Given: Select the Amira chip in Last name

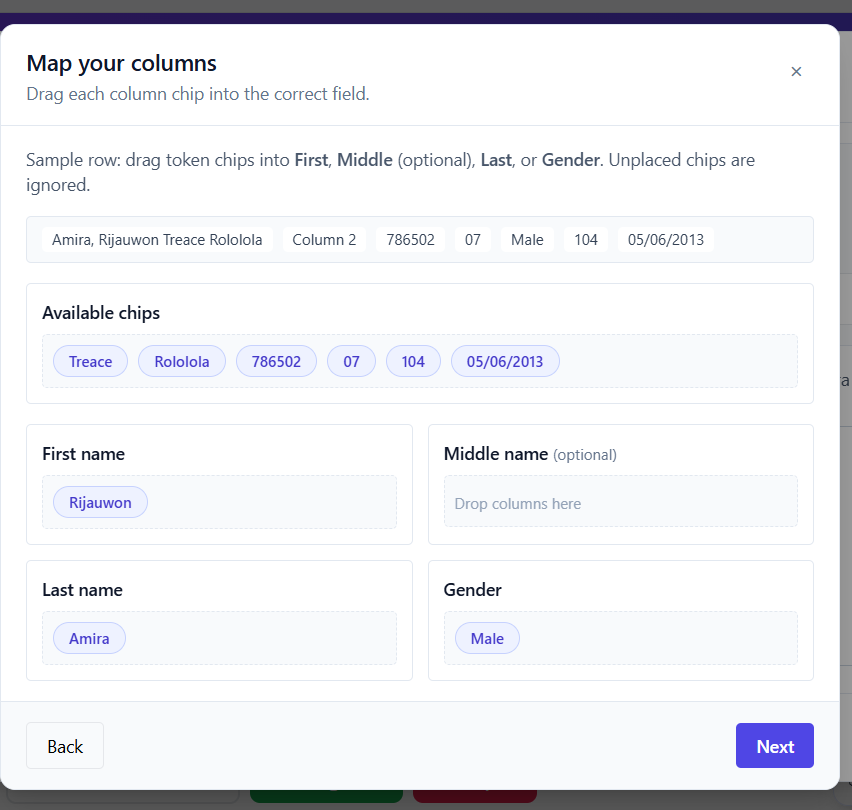Looking at the screenshot, I should pos(88,638).
